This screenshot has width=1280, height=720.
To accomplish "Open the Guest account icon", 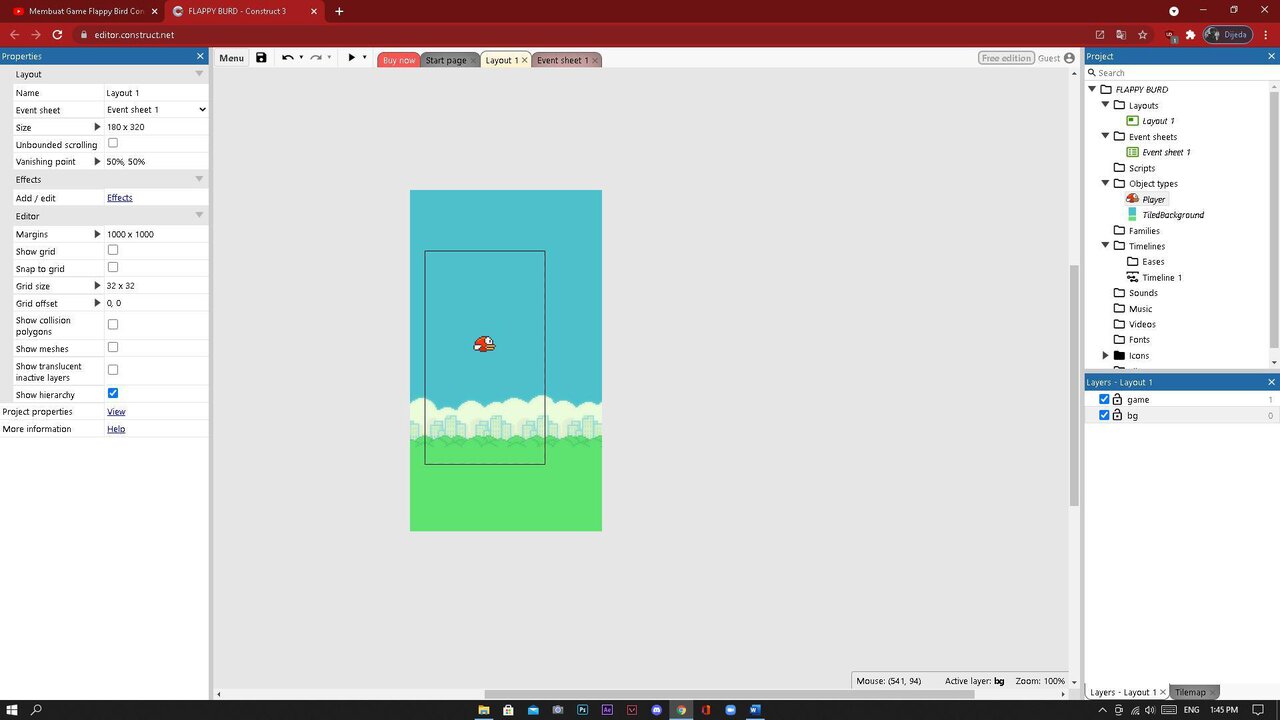I will [1069, 58].
